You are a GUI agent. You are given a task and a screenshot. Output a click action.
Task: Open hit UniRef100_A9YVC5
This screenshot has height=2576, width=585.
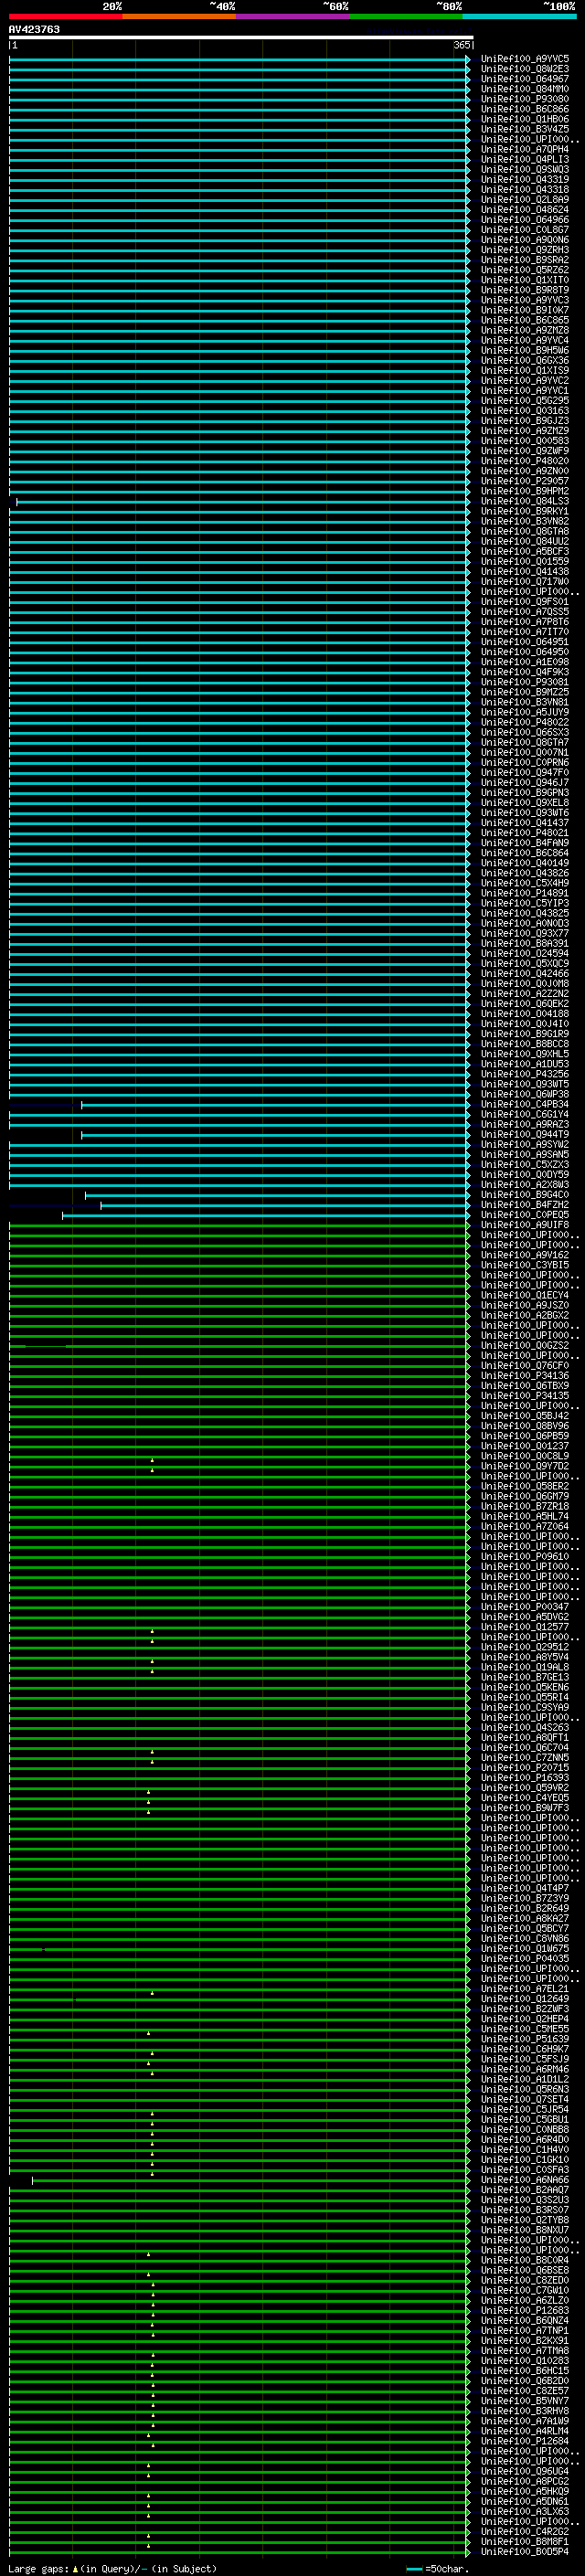tap(525, 59)
